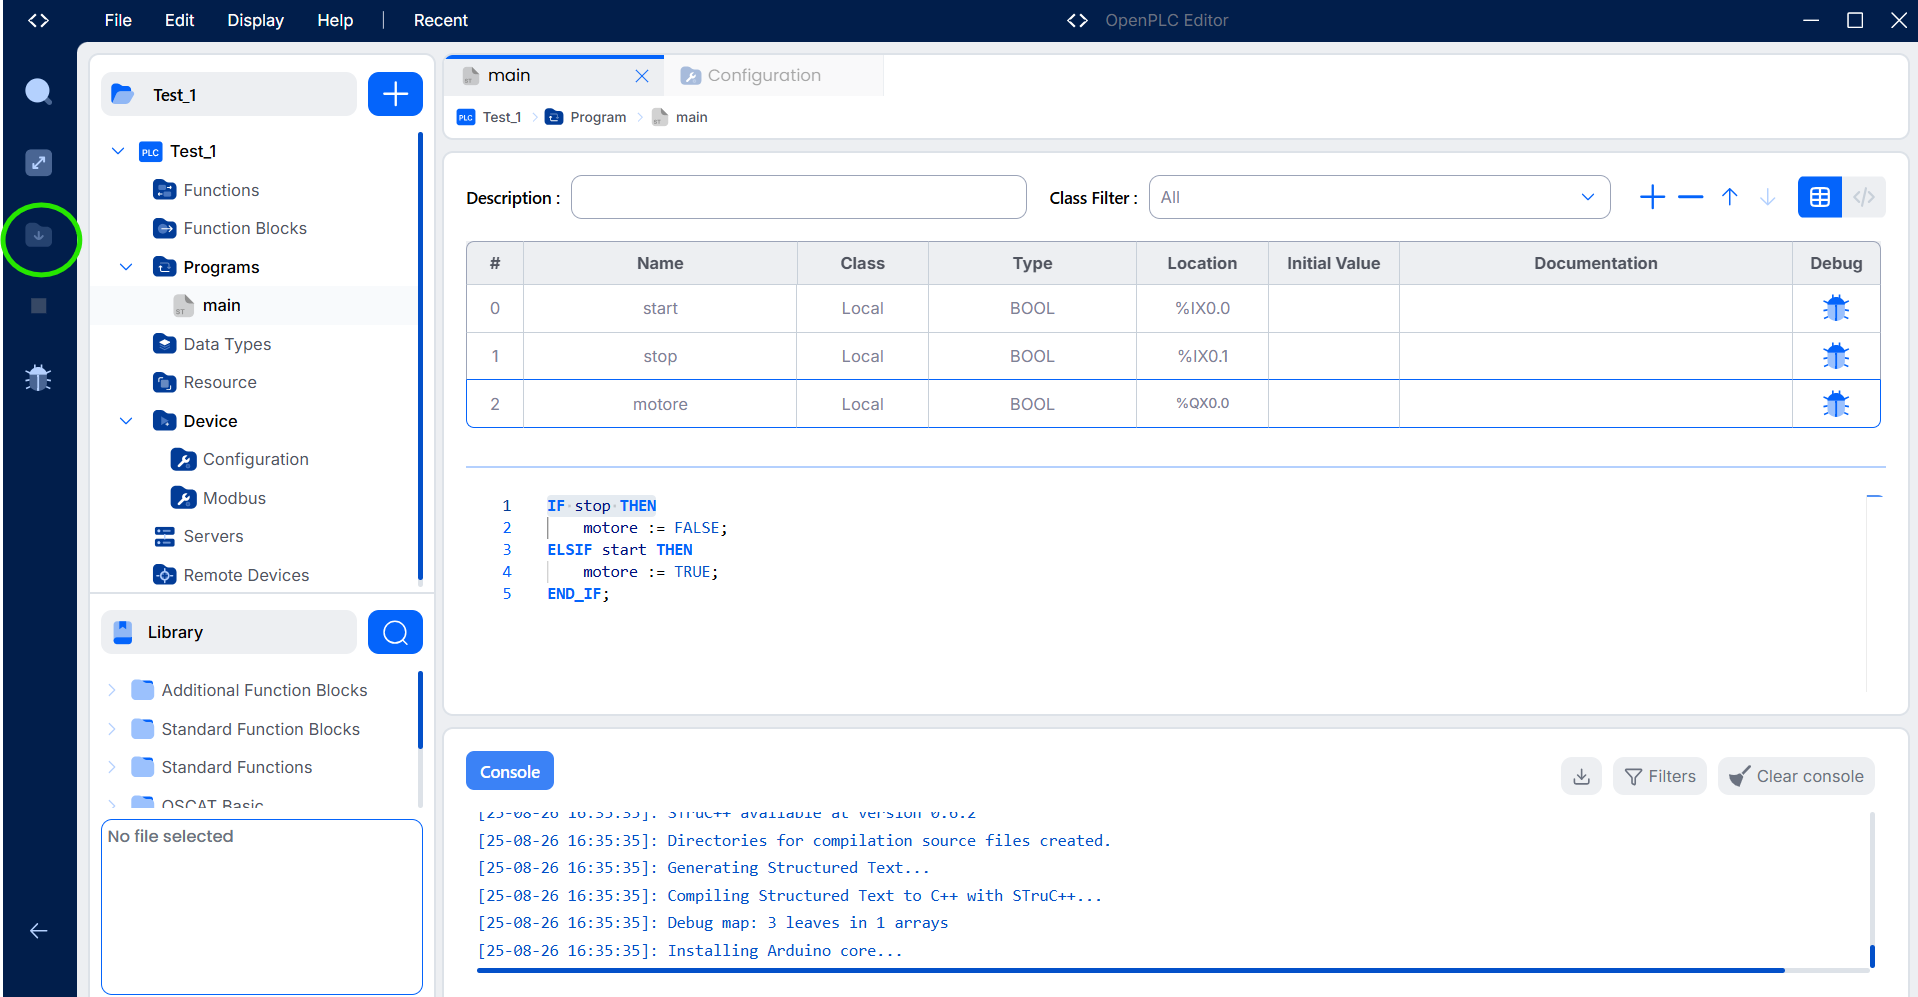The image size is (1918, 997).
Task: Click the motore name cell
Action: point(660,404)
